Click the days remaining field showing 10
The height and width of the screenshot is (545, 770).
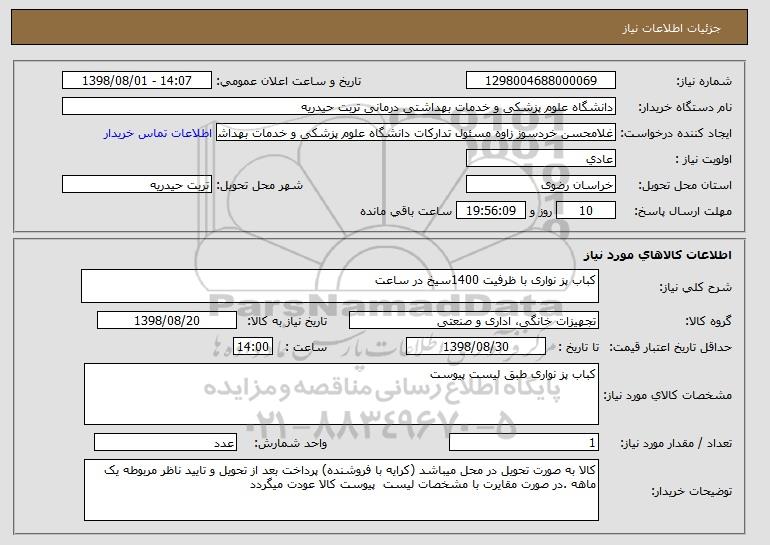point(586,211)
